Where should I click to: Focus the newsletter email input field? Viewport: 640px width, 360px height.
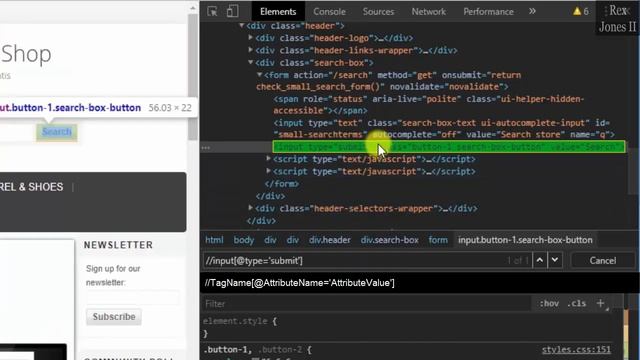133,298
